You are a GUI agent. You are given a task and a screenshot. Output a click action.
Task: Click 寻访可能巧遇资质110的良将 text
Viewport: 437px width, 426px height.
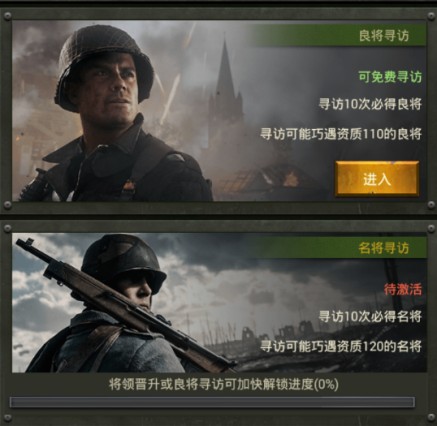[341, 134]
